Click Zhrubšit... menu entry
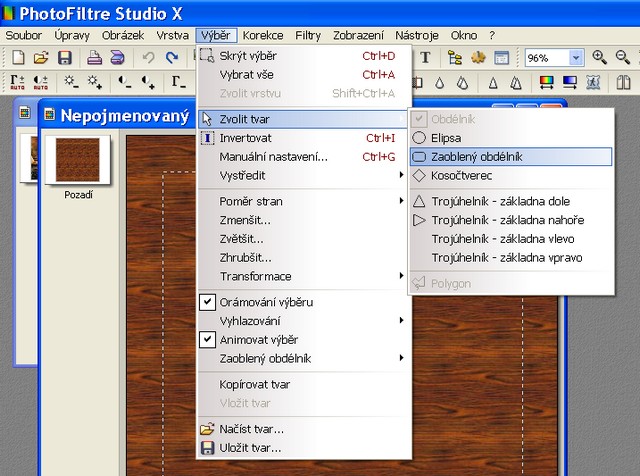 click(x=303, y=258)
